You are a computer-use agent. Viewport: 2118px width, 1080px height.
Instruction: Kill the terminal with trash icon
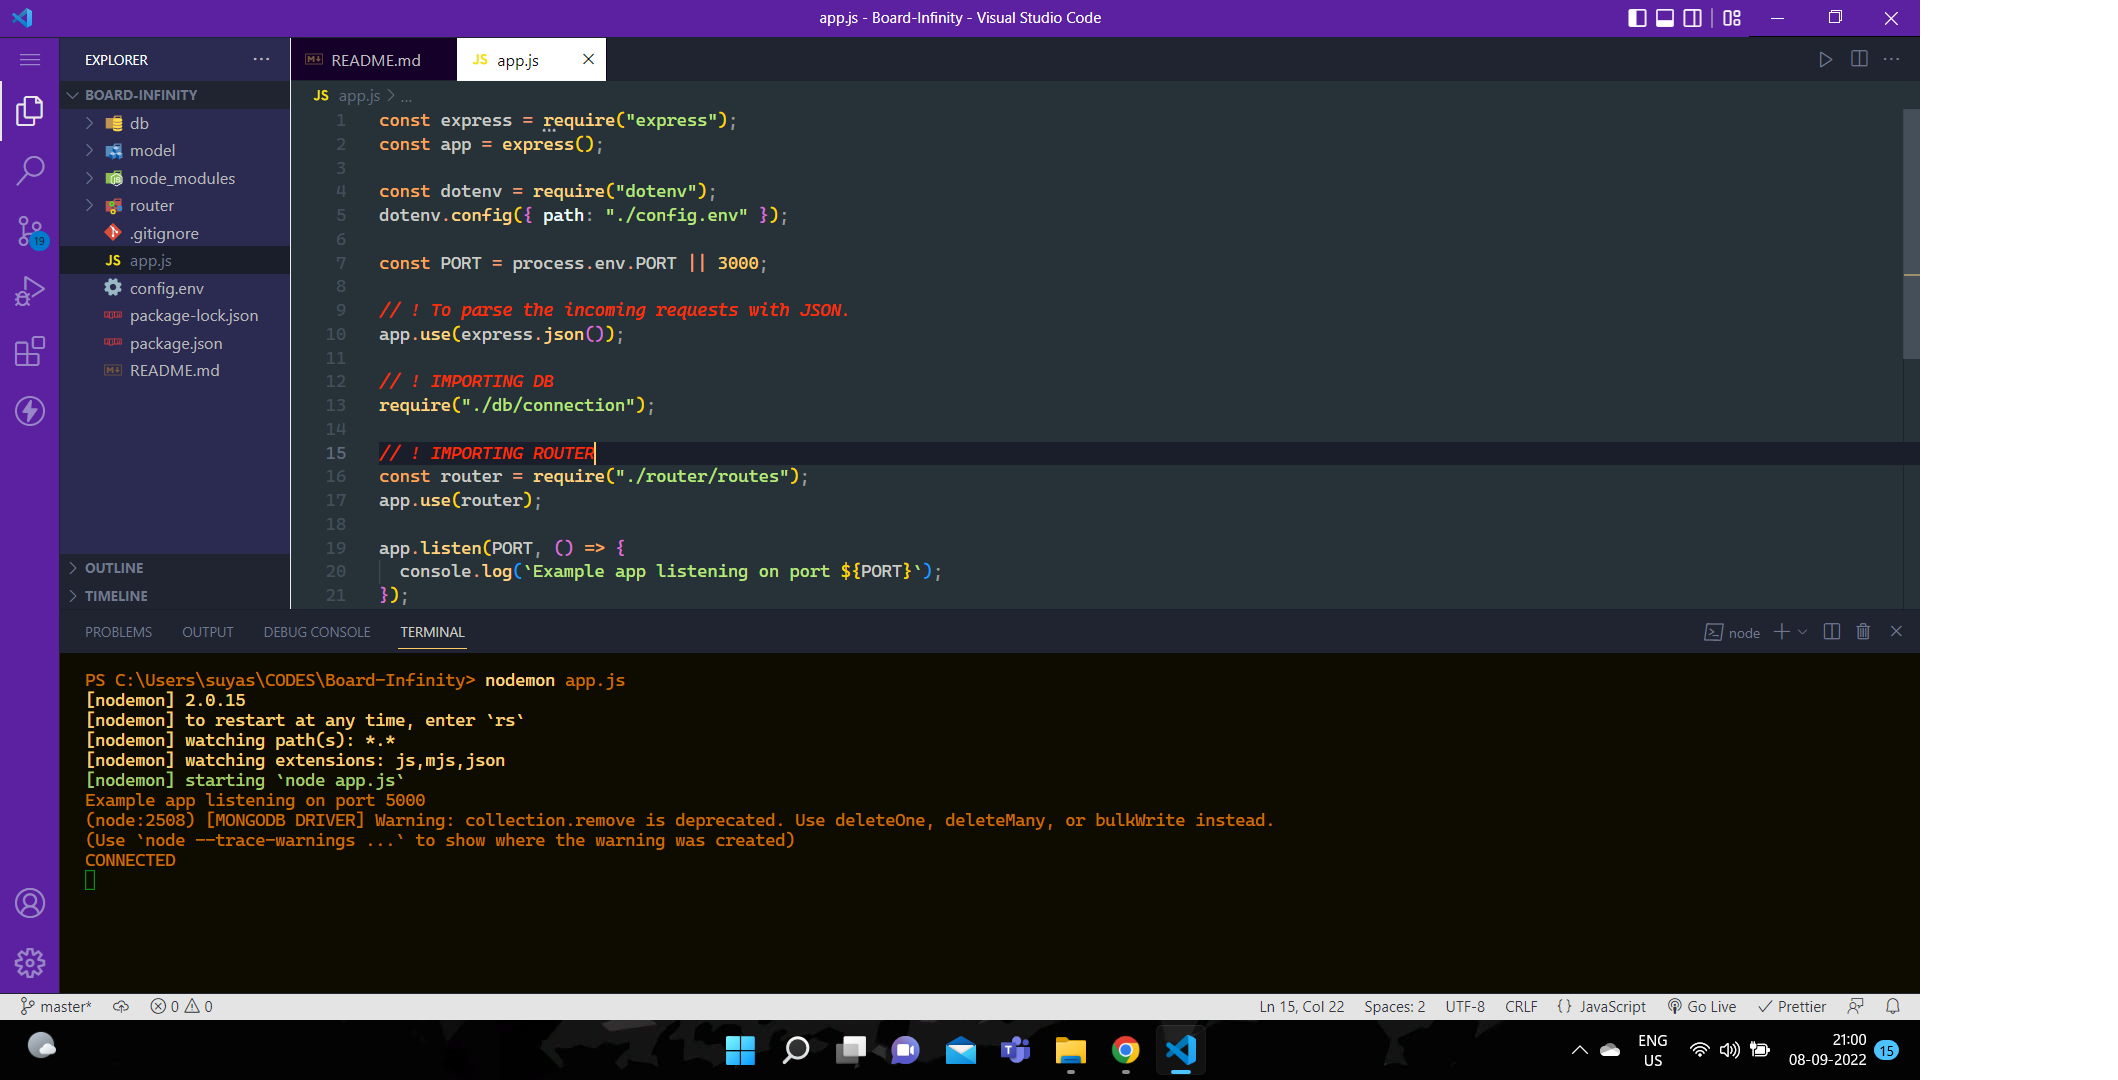[x=1863, y=631]
